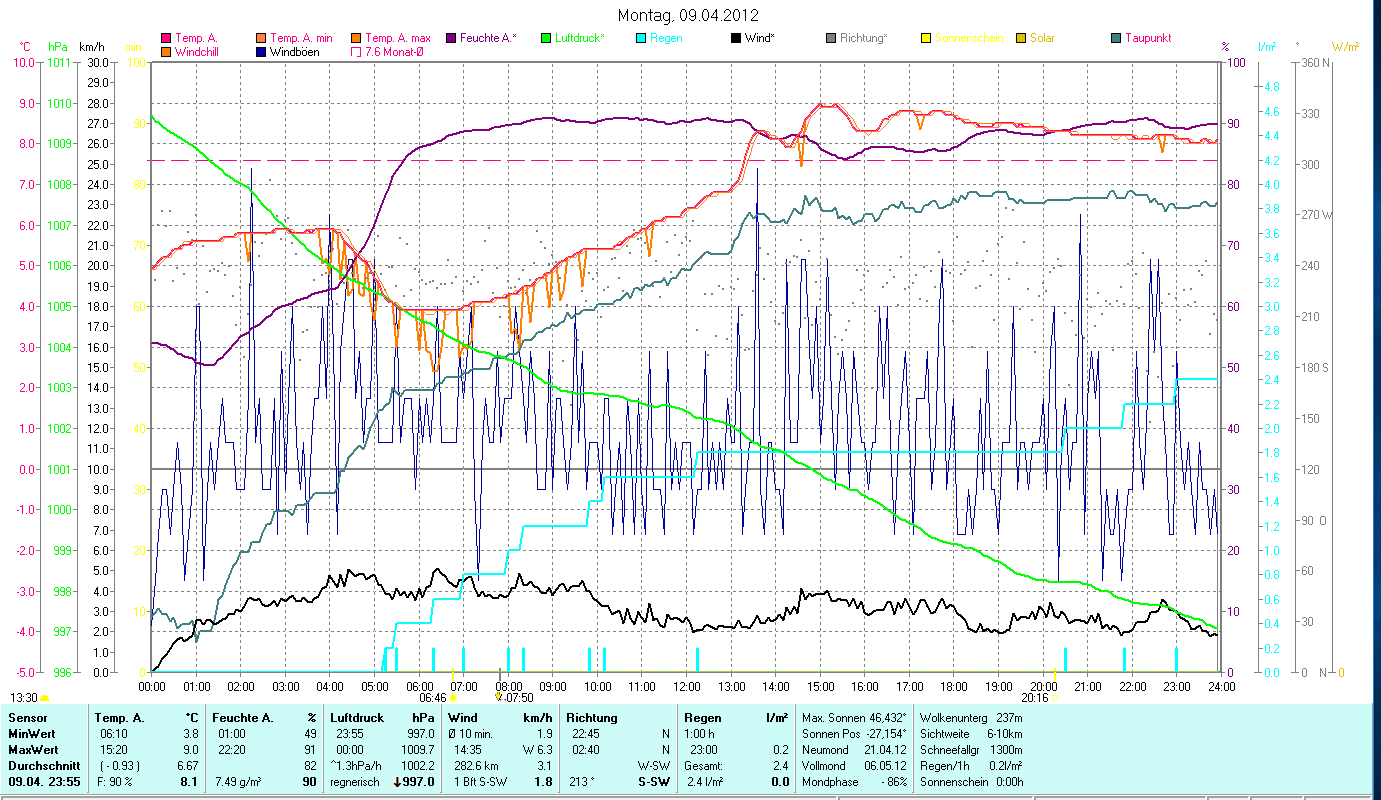
Task: Select the gray Richtung* legend swatch
Action: coord(831,39)
